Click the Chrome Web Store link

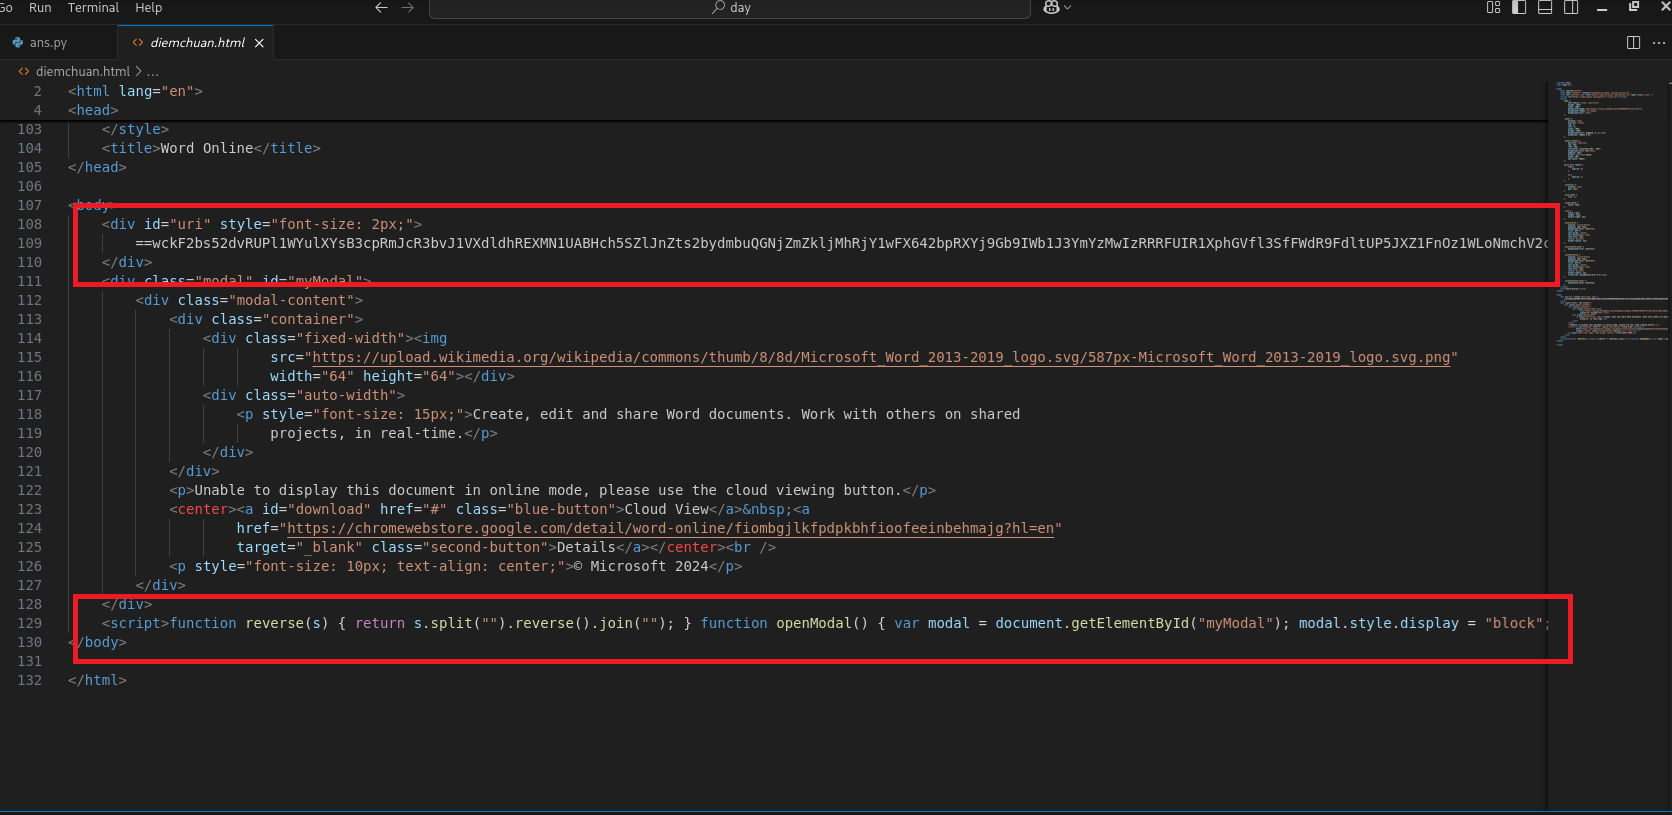click(x=670, y=529)
